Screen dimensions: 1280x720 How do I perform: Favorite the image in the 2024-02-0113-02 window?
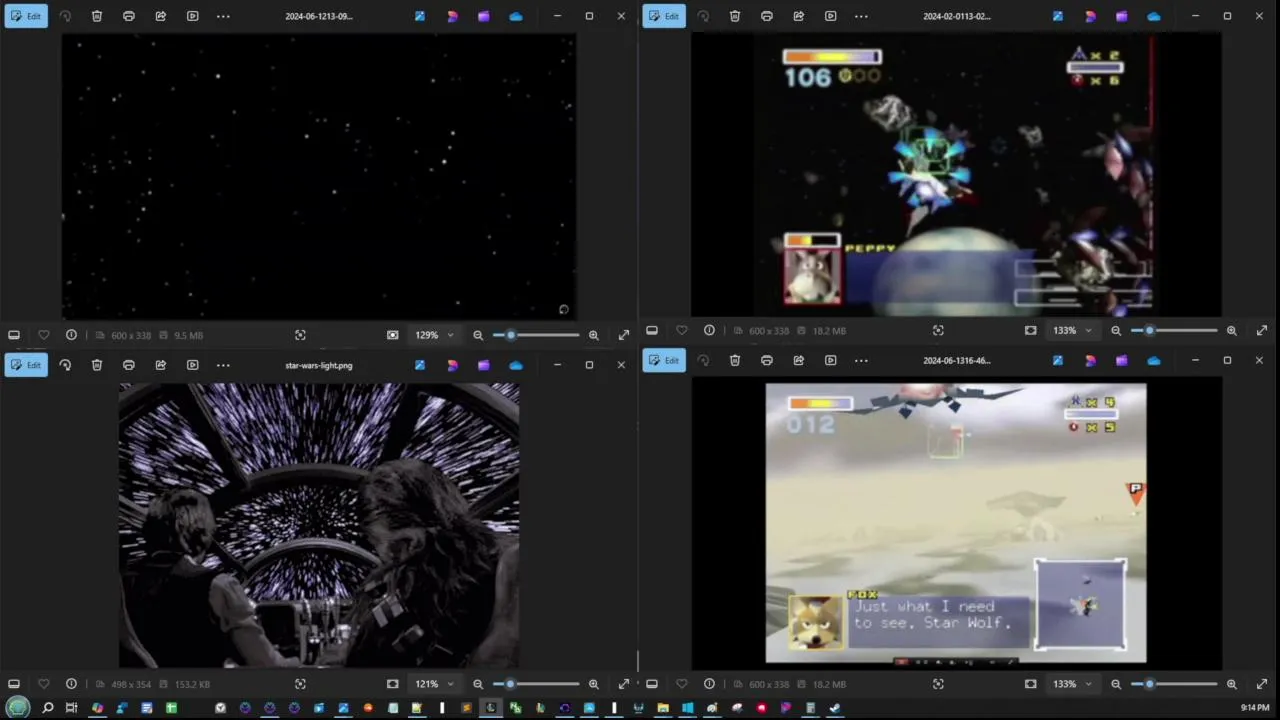tap(681, 330)
